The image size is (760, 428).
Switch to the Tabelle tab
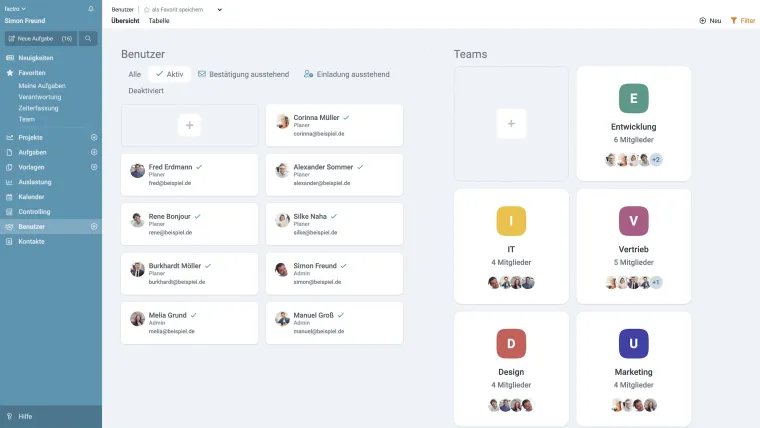click(159, 21)
